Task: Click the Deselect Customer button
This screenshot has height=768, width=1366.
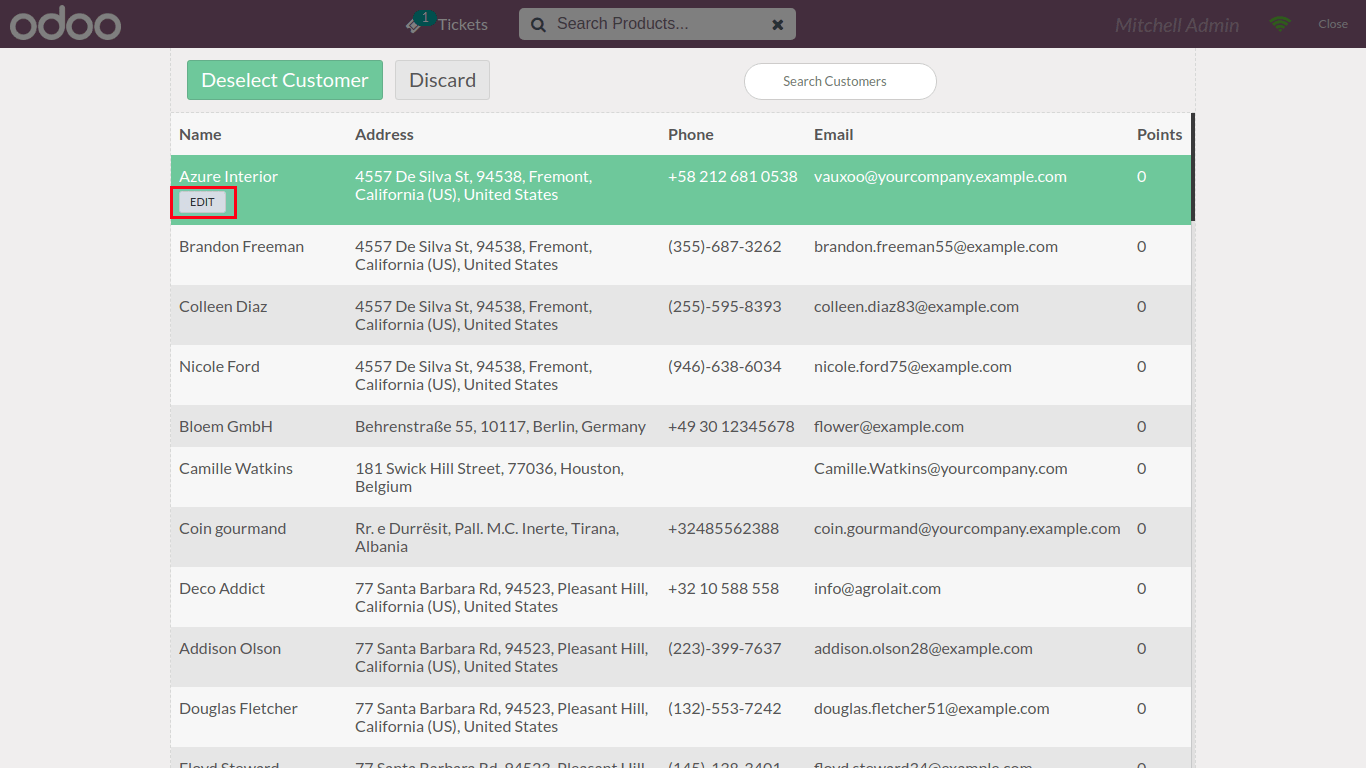Action: [x=285, y=80]
